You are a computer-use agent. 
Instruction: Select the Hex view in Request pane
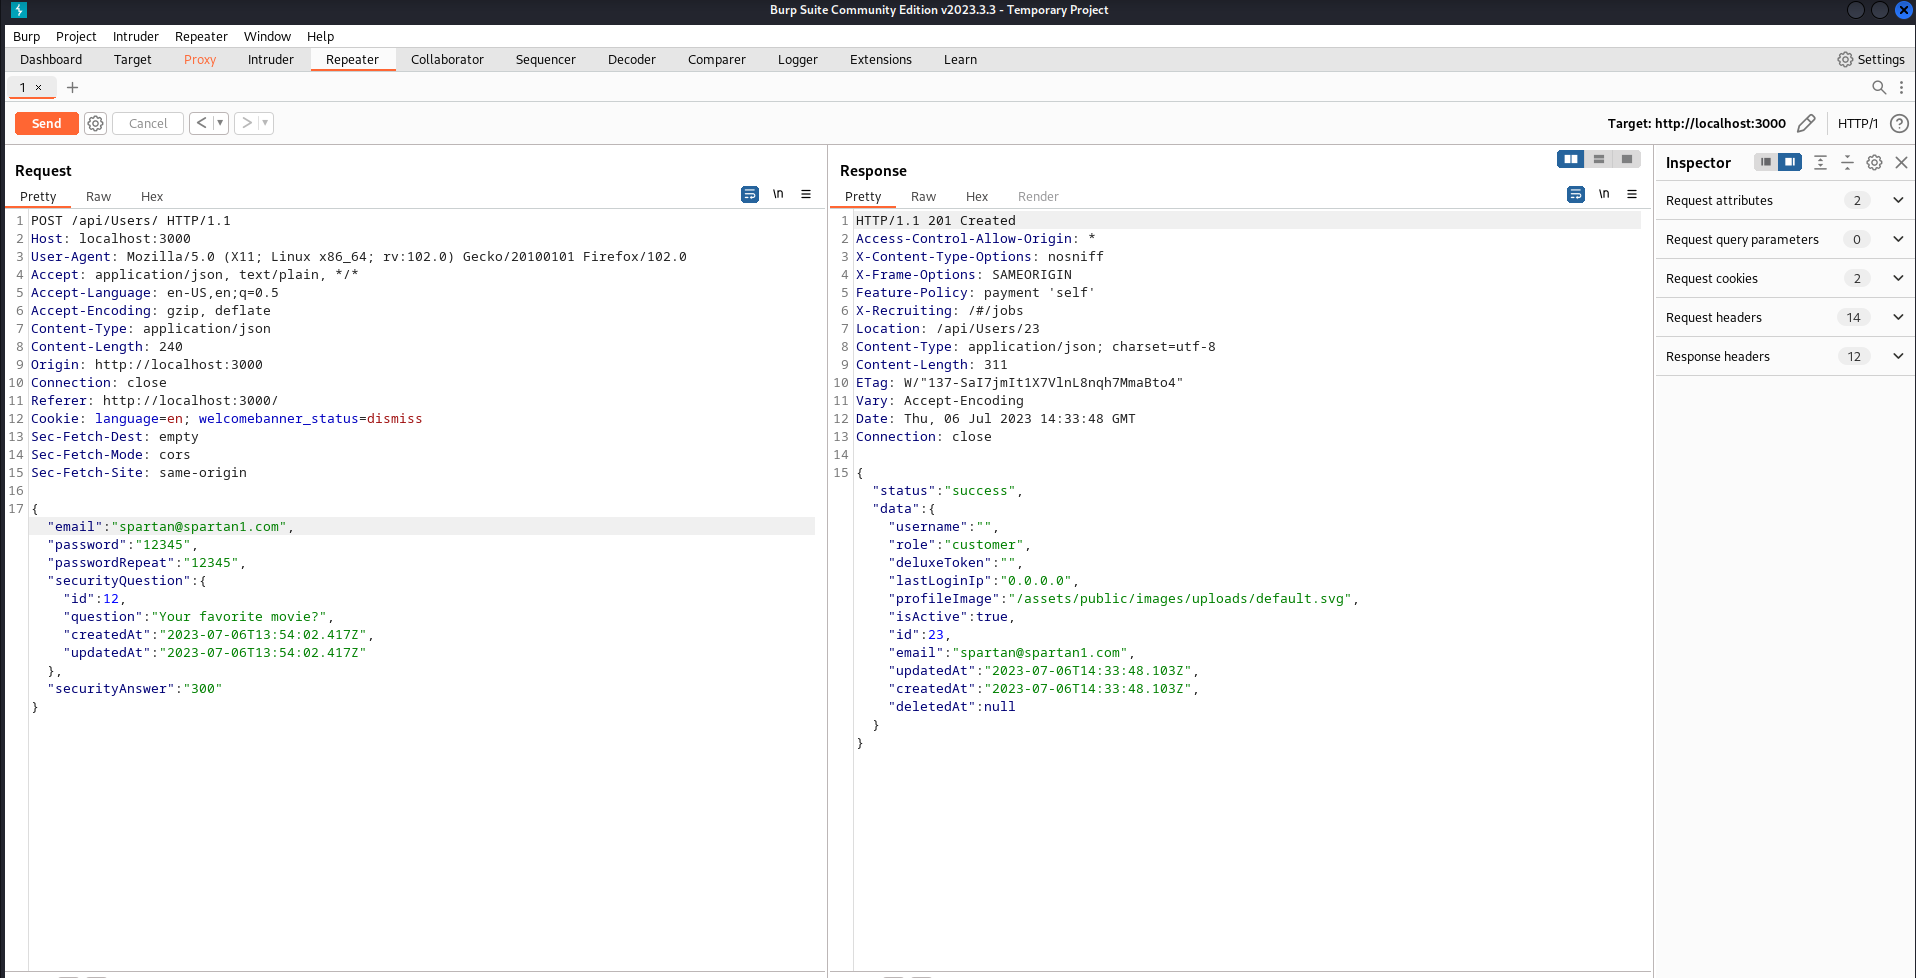pyautogui.click(x=152, y=196)
